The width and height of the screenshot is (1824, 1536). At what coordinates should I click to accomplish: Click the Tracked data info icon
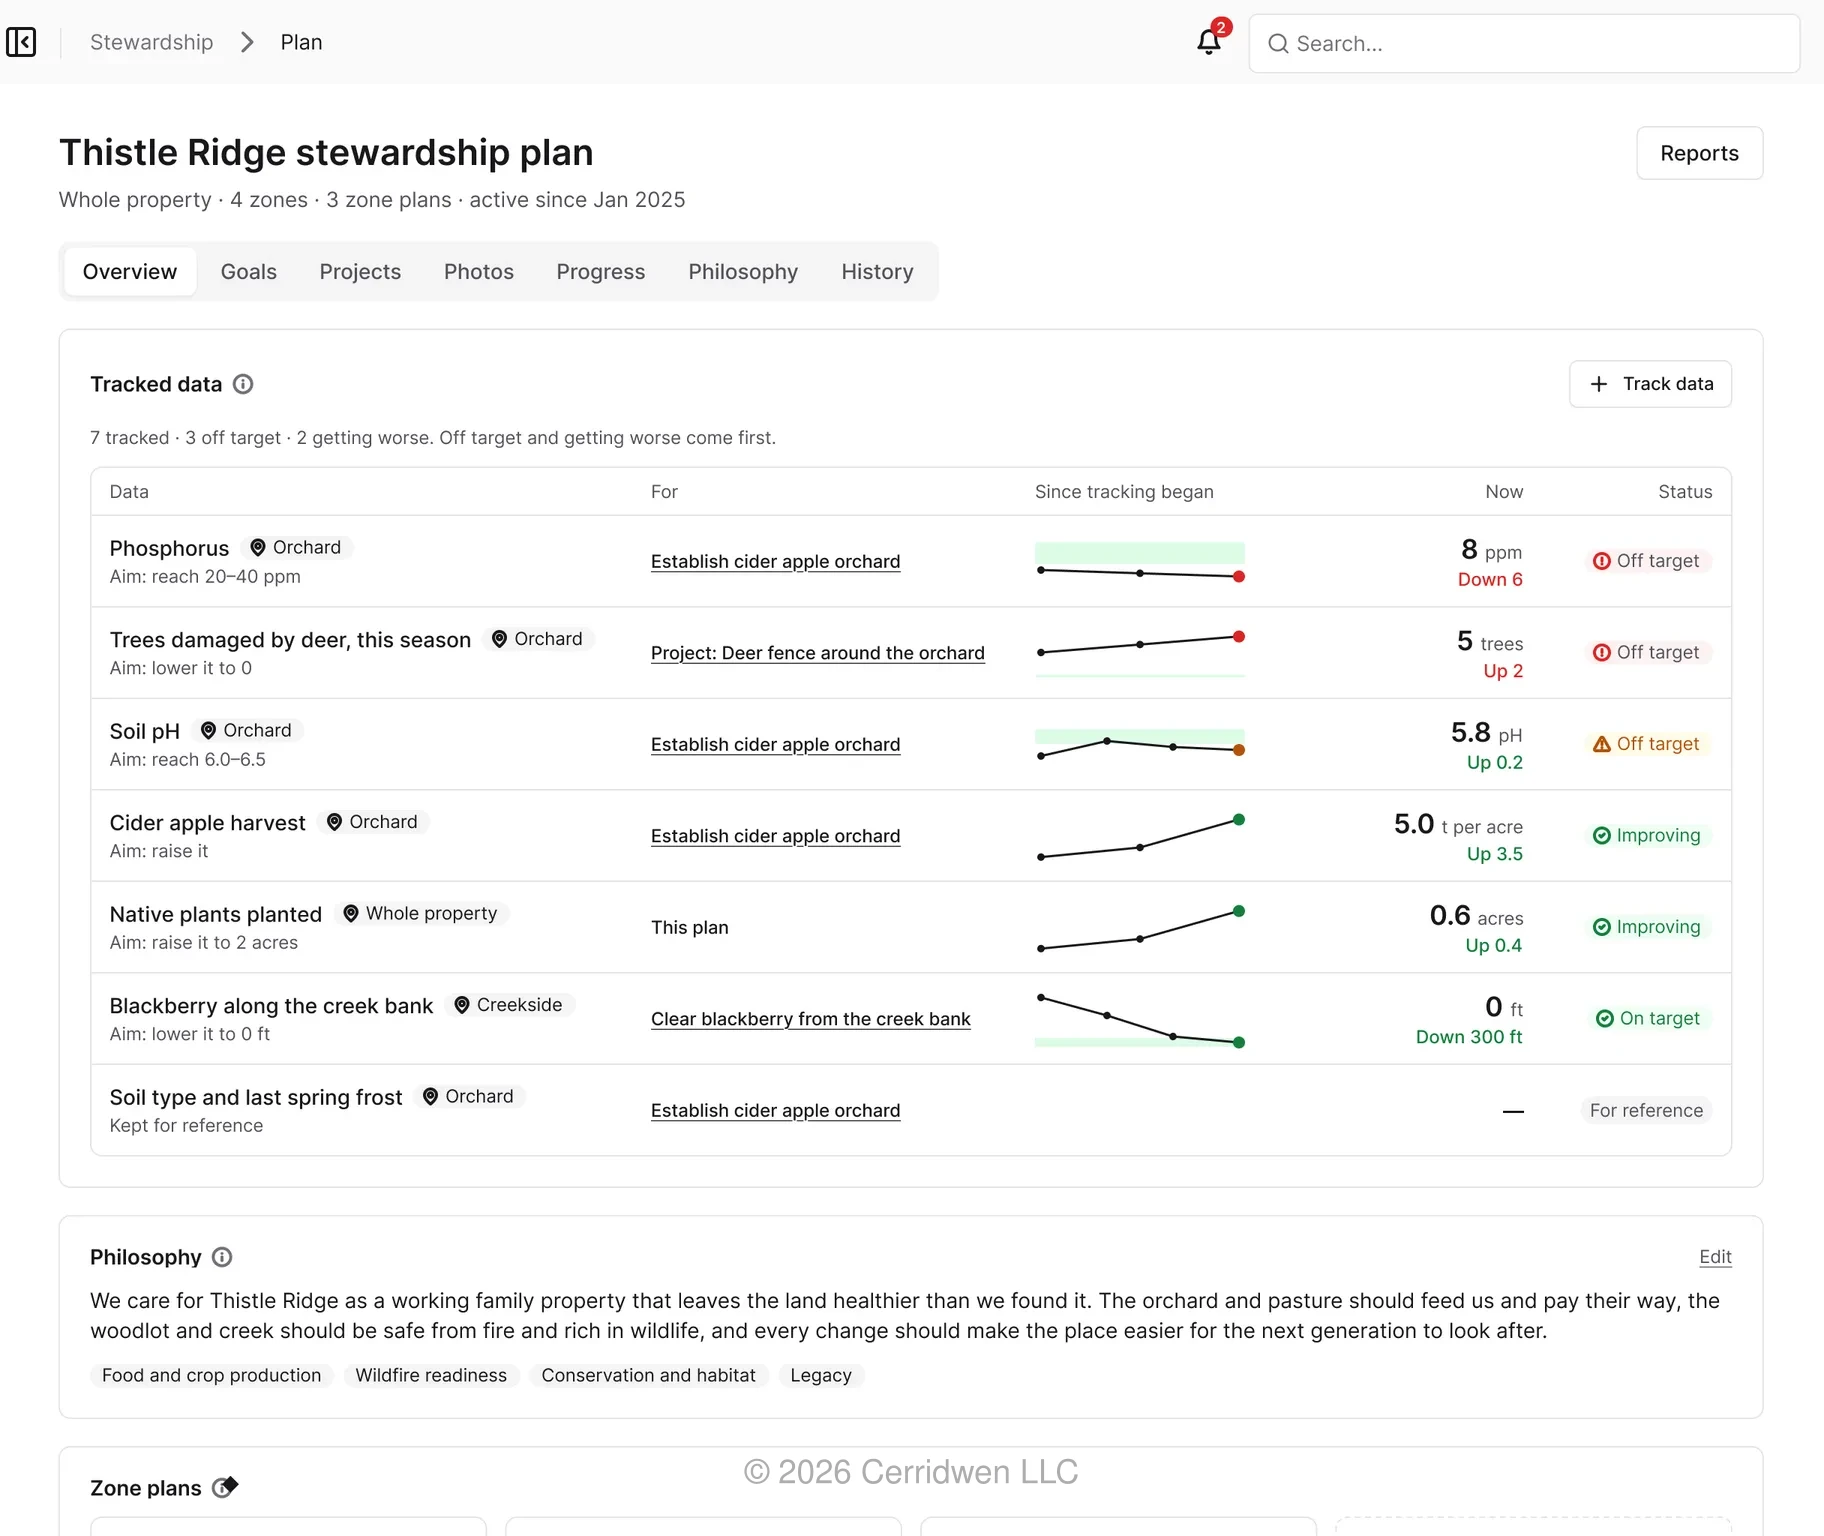coord(243,384)
